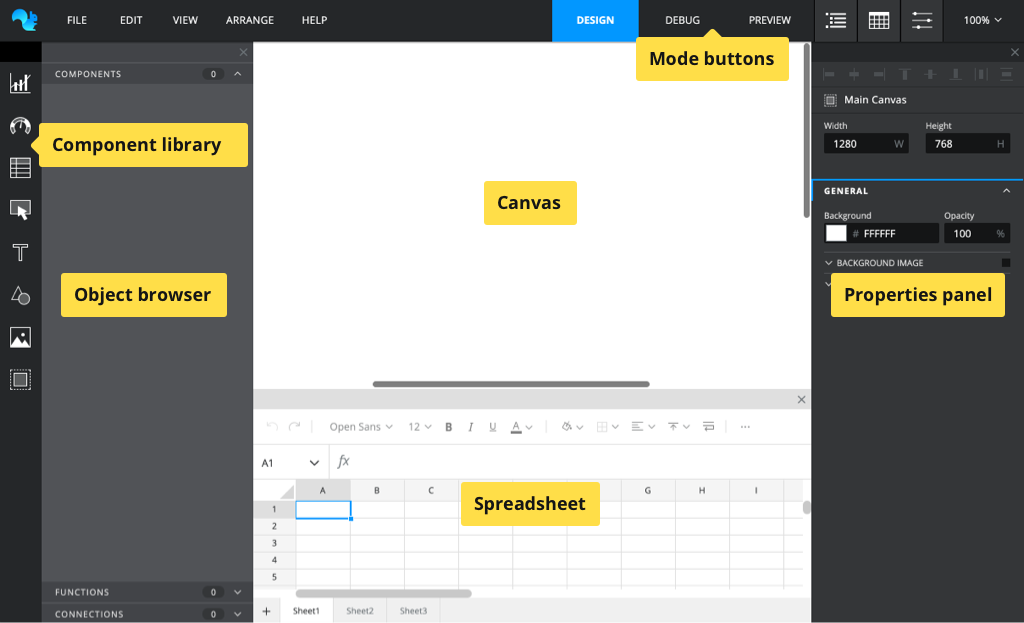Viewport: 1024px width, 623px height.
Task: Click the white Background color swatch
Action: coord(835,233)
